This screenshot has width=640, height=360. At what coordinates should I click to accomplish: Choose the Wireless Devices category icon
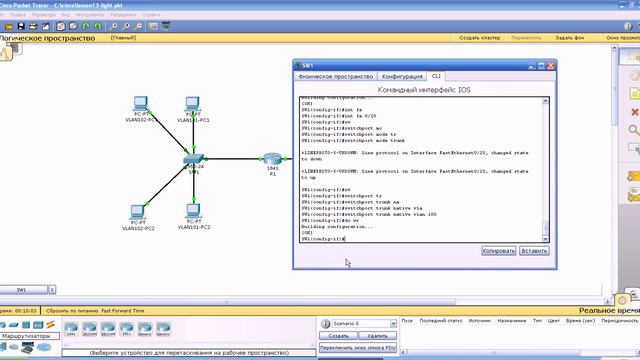tap(38, 325)
